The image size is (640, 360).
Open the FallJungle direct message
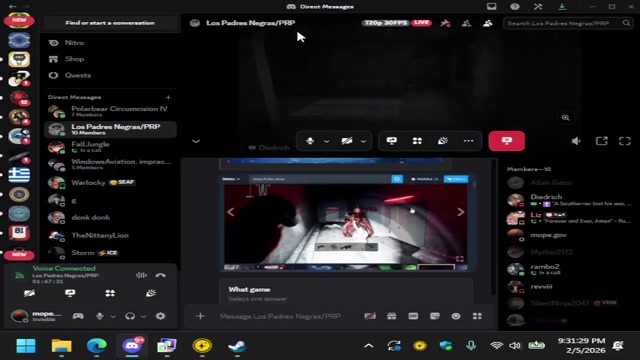[110, 147]
